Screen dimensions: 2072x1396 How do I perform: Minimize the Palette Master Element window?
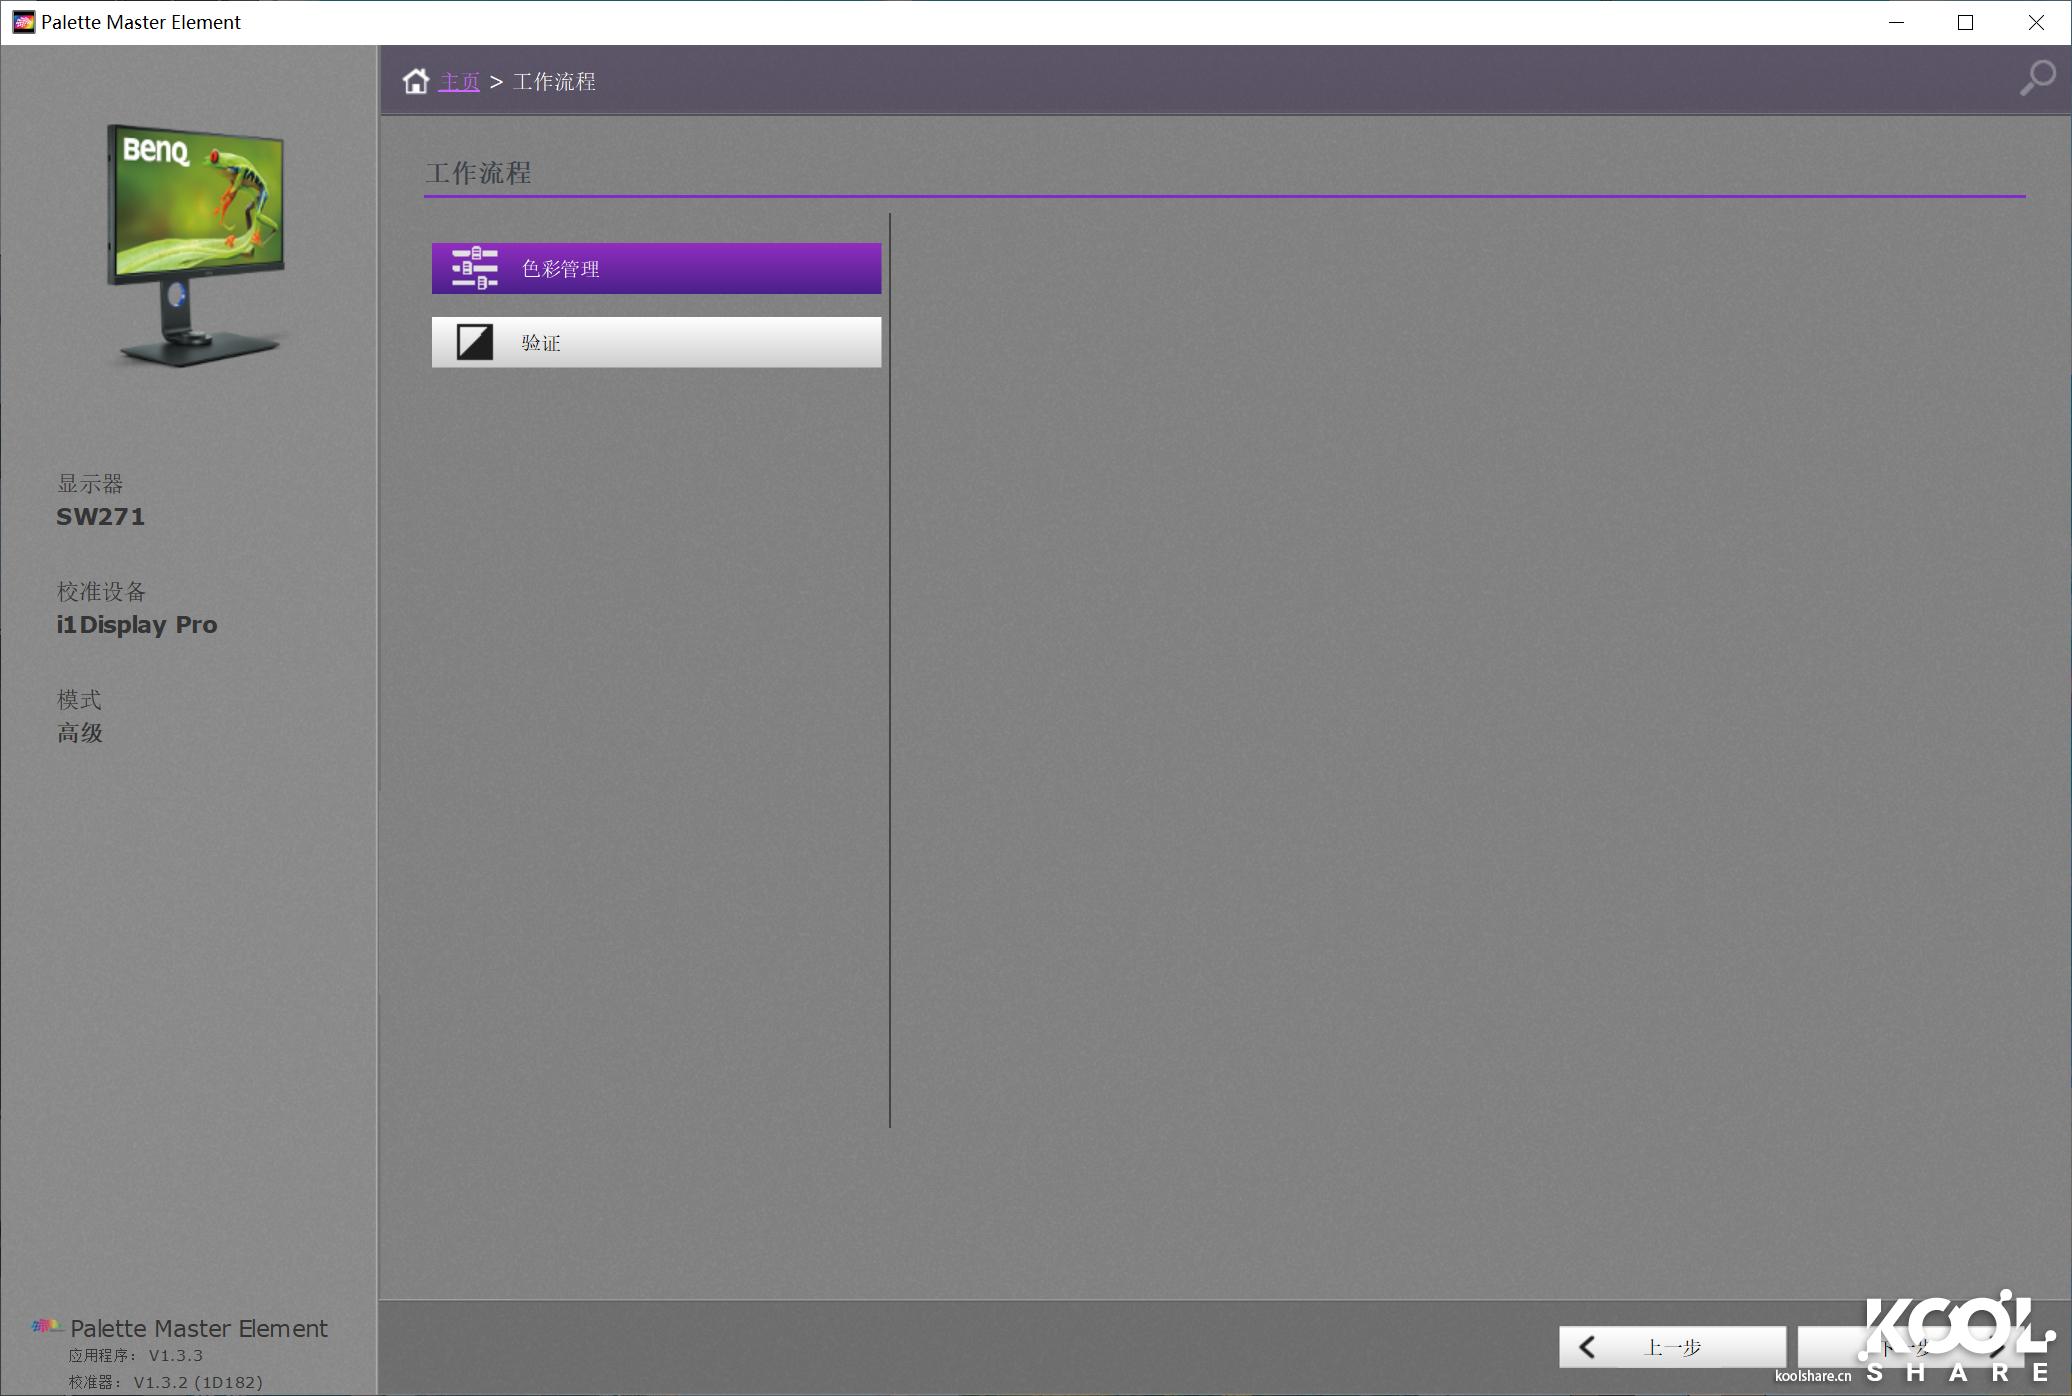point(1896,22)
